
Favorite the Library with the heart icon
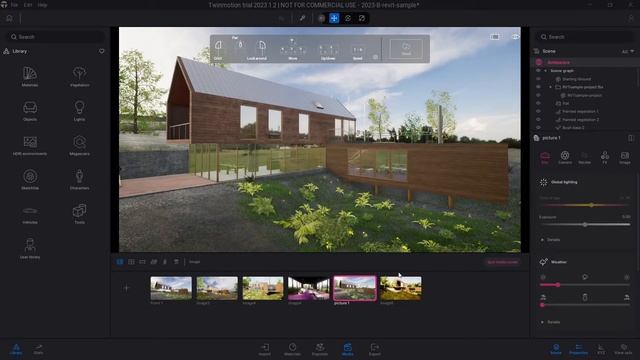pos(102,51)
